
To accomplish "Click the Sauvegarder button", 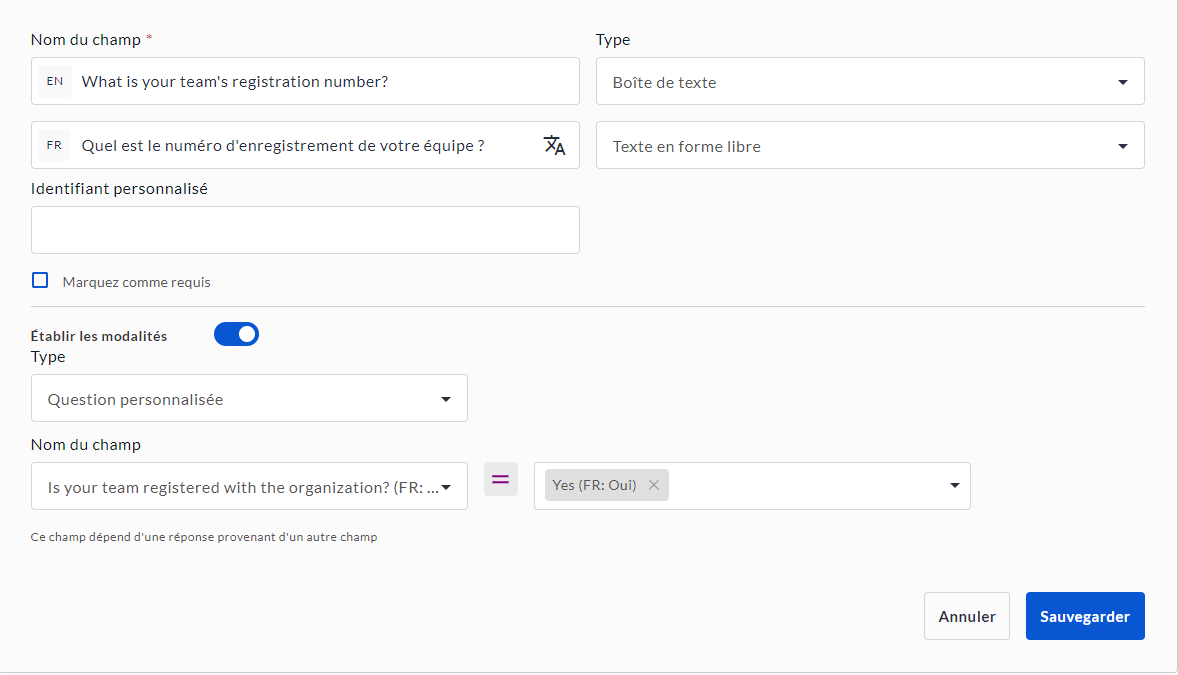I will (x=1085, y=616).
